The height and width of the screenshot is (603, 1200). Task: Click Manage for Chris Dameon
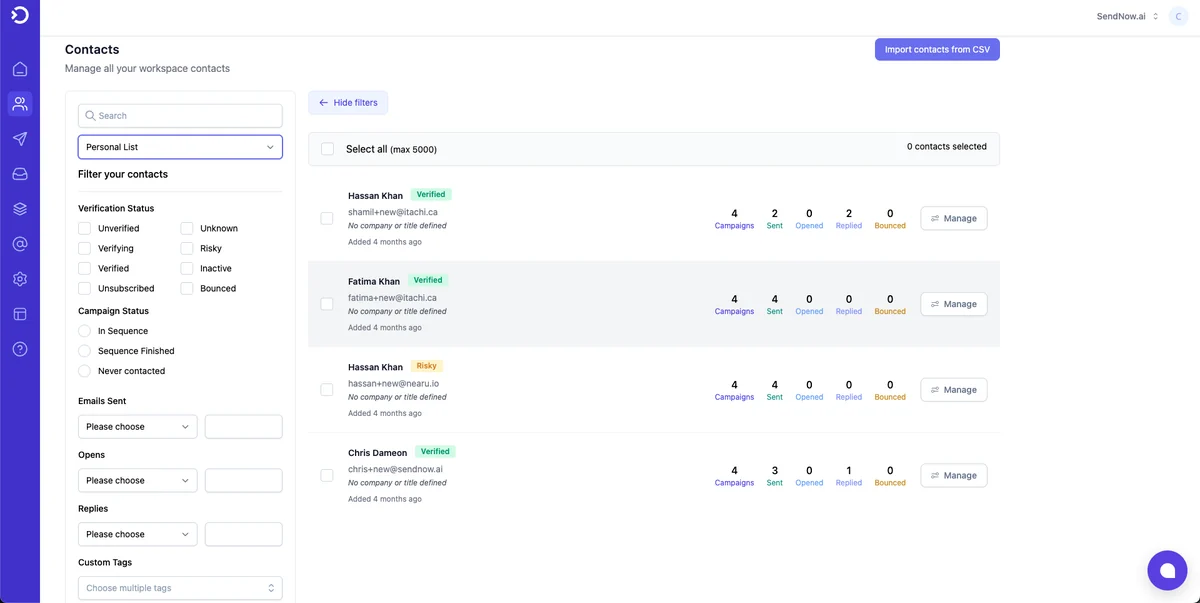954,475
